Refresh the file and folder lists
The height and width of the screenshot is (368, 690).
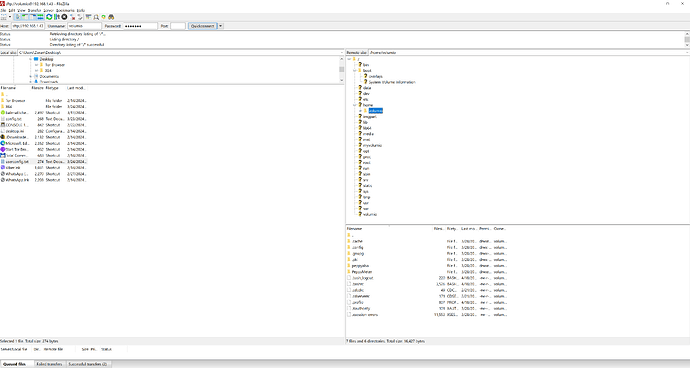[49, 17]
